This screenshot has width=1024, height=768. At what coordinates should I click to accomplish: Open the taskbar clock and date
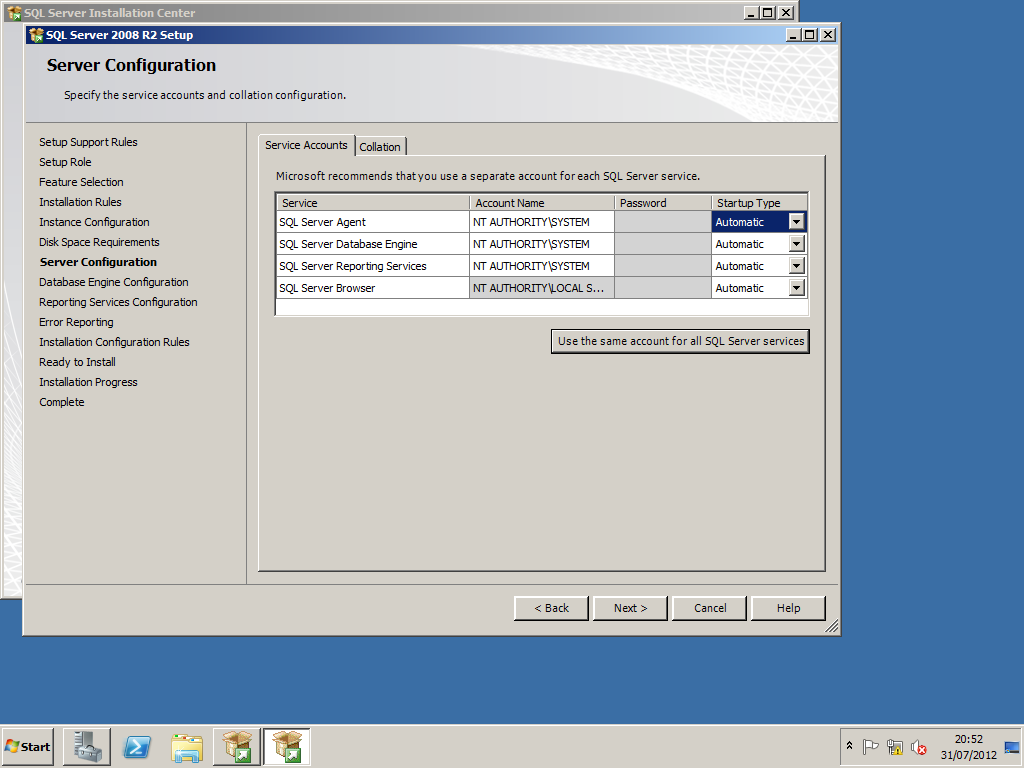[968, 746]
